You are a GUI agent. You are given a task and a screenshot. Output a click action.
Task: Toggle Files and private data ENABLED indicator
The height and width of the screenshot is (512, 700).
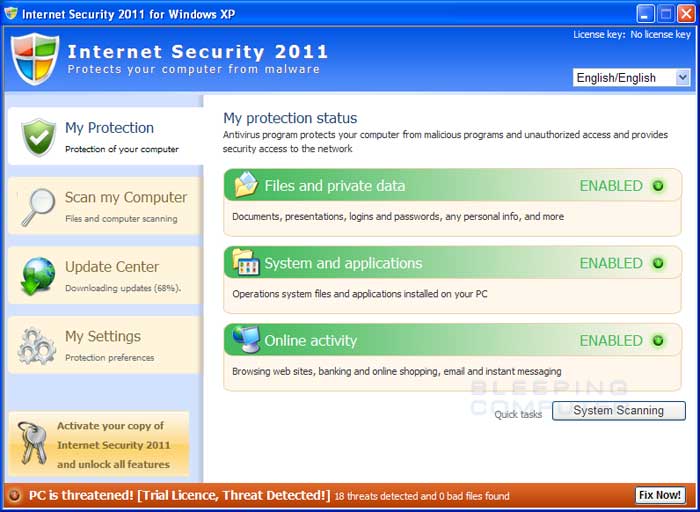[x=658, y=186]
